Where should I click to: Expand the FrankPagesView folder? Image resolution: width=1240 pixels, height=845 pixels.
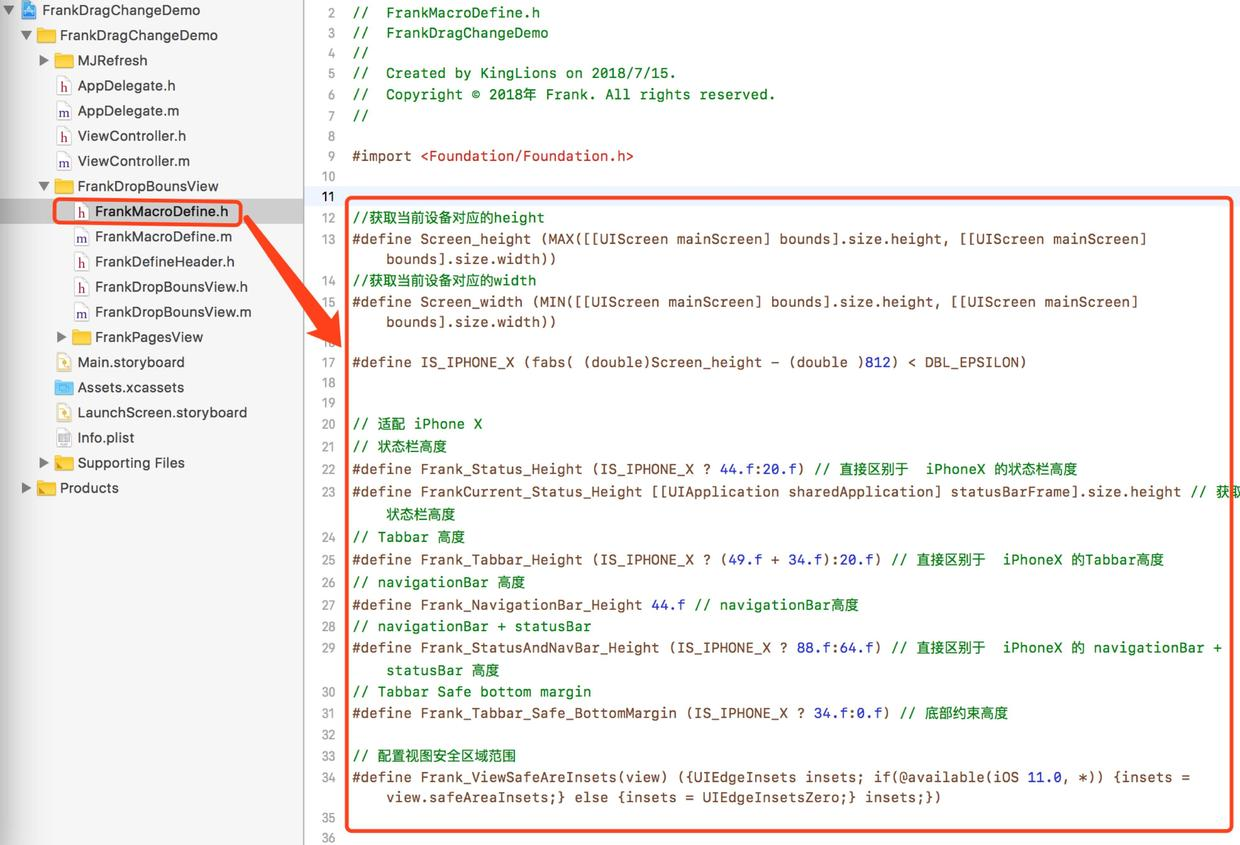pos(62,337)
